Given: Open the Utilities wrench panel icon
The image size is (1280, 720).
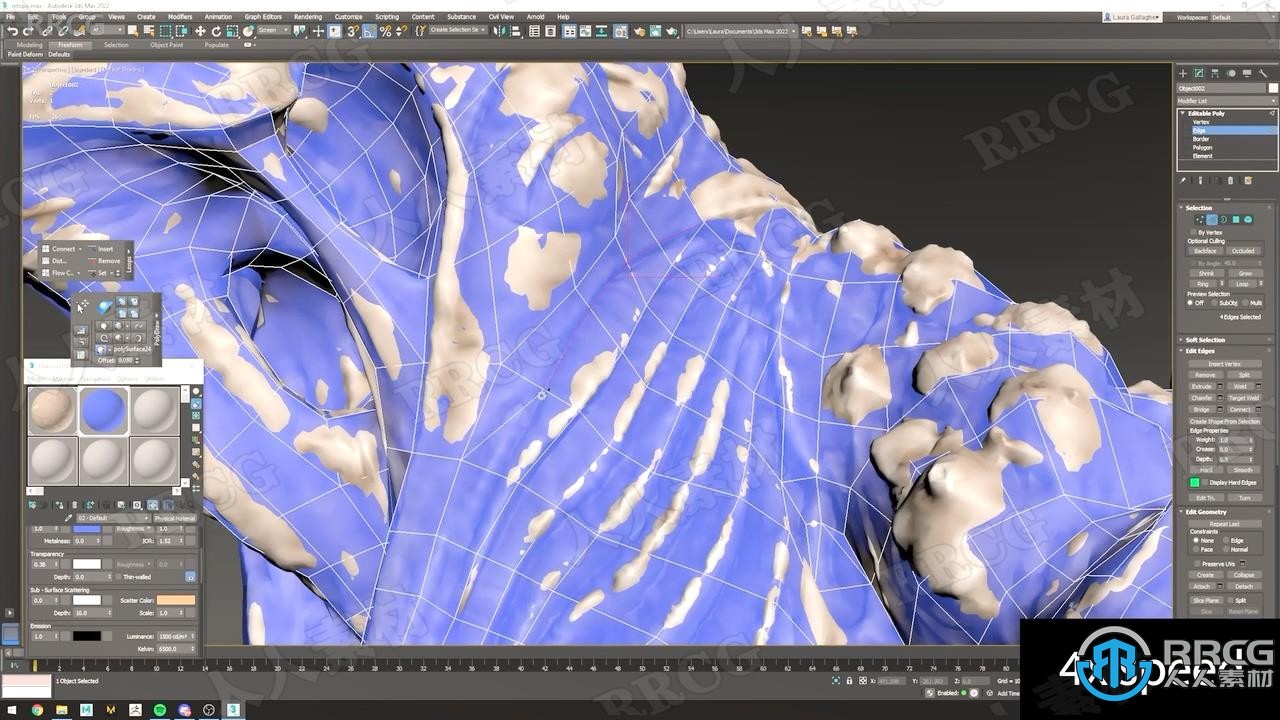Looking at the screenshot, I should [x=1264, y=73].
